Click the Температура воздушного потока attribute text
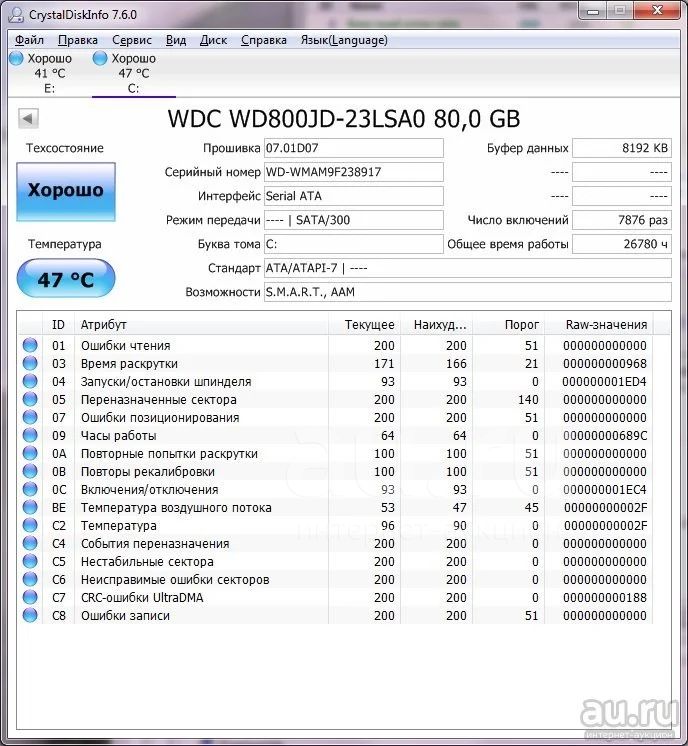The width and height of the screenshot is (688, 746). [x=176, y=508]
